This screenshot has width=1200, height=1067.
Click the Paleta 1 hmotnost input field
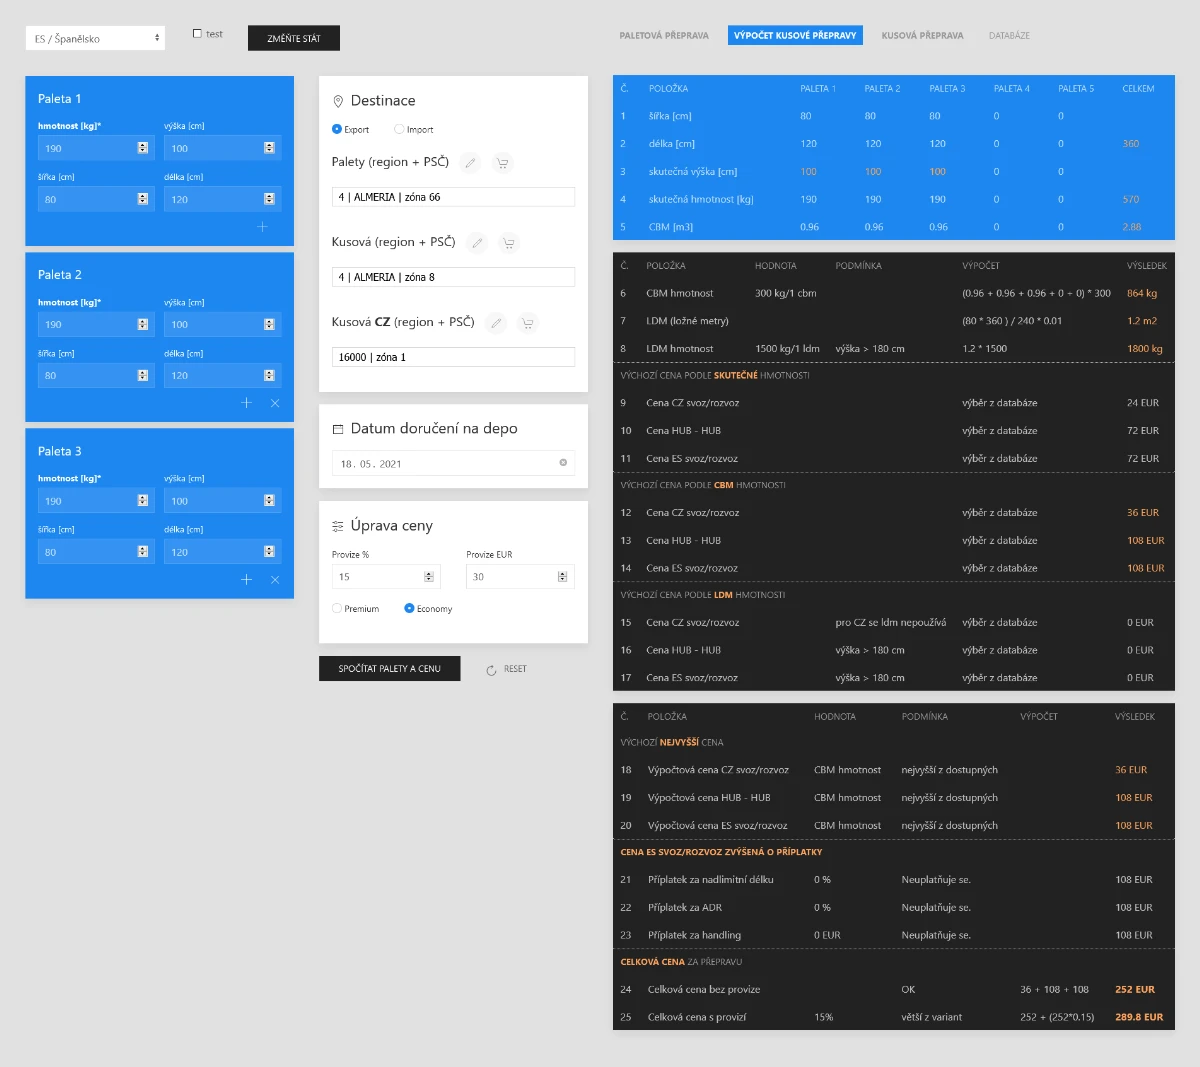pyautogui.click(x=88, y=148)
